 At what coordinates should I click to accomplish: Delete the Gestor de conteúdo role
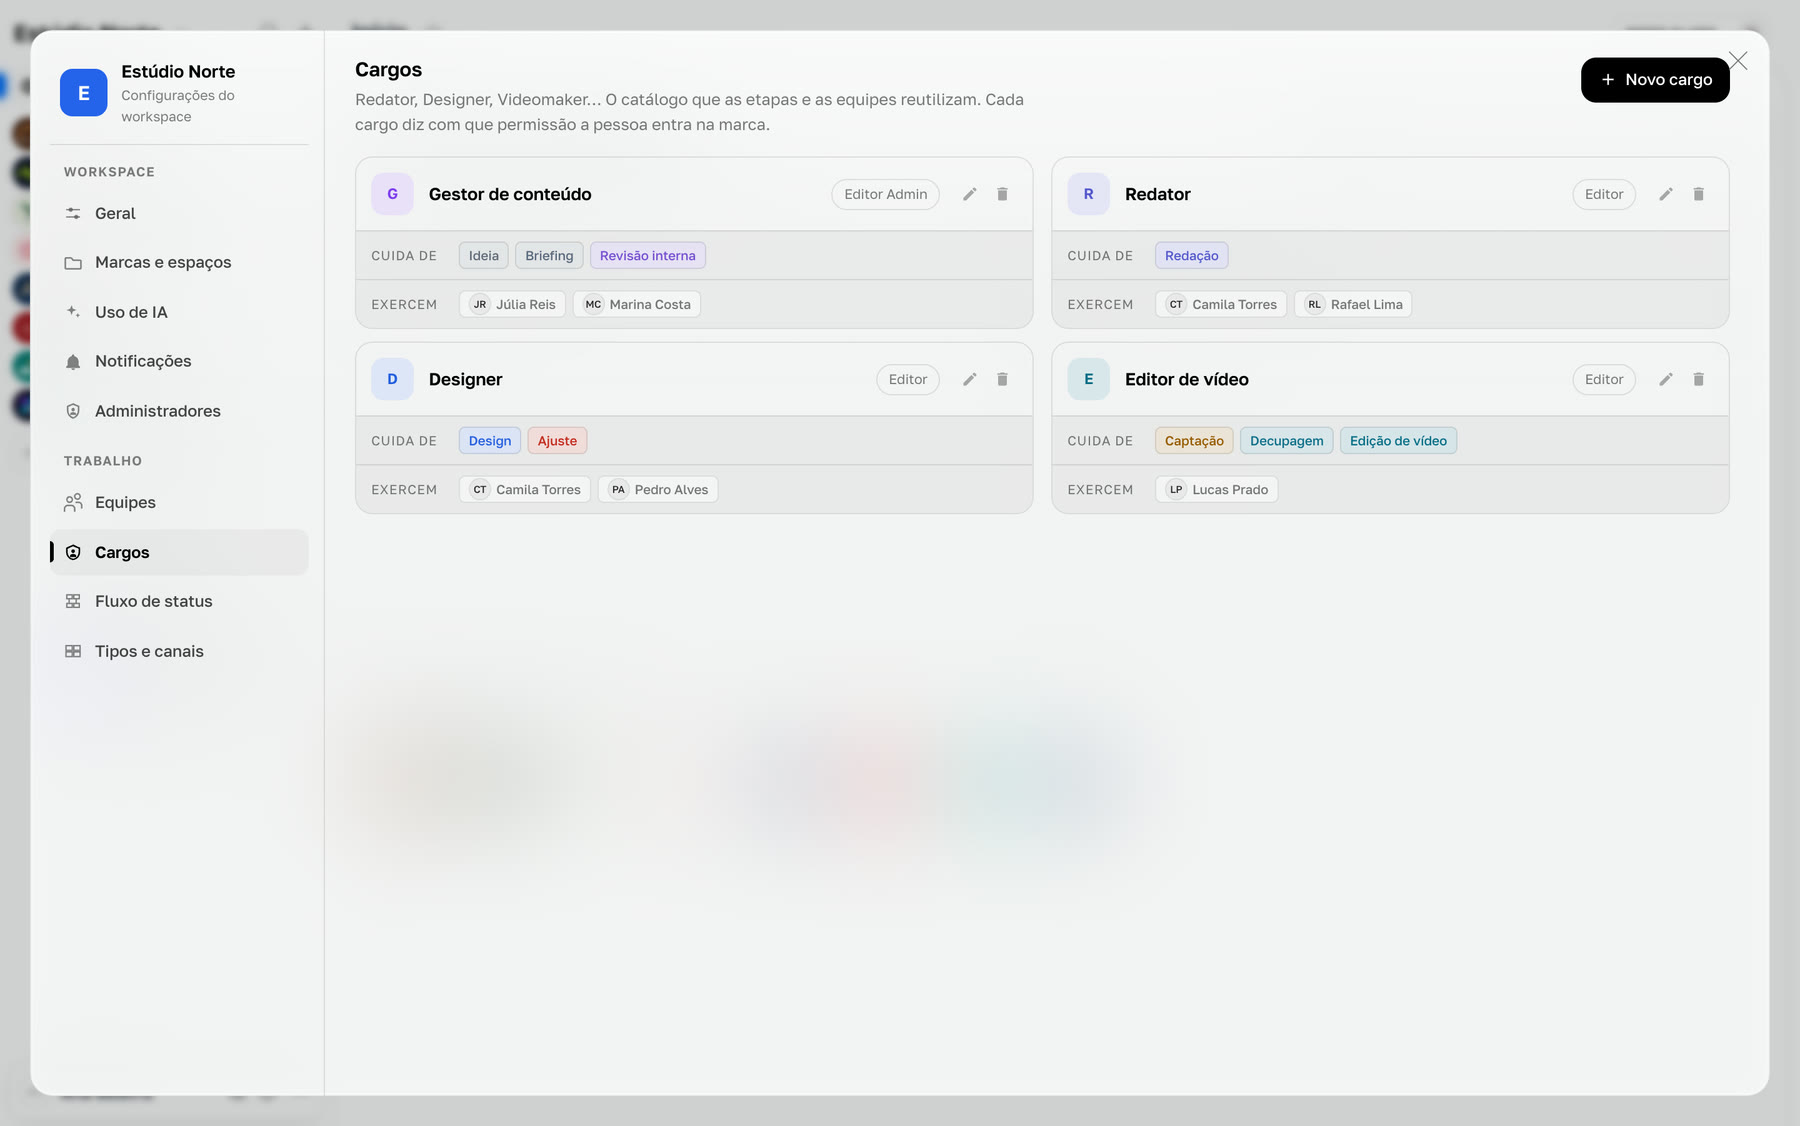pyautogui.click(x=1002, y=194)
